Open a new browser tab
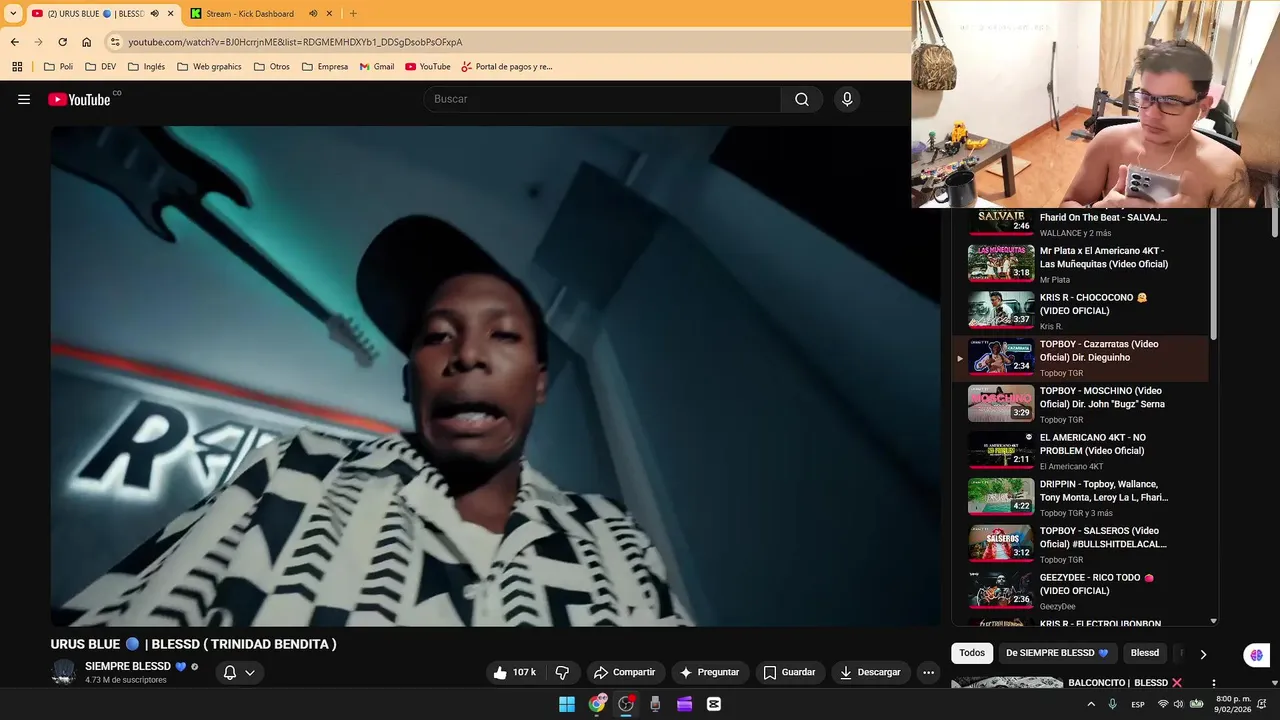 353,14
